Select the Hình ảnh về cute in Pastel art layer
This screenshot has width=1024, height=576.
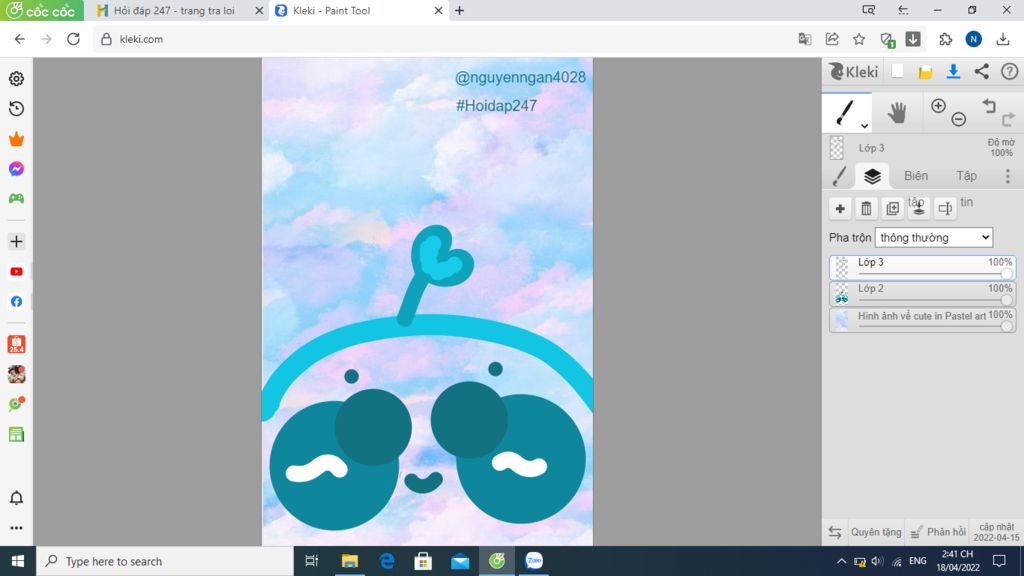coord(922,320)
